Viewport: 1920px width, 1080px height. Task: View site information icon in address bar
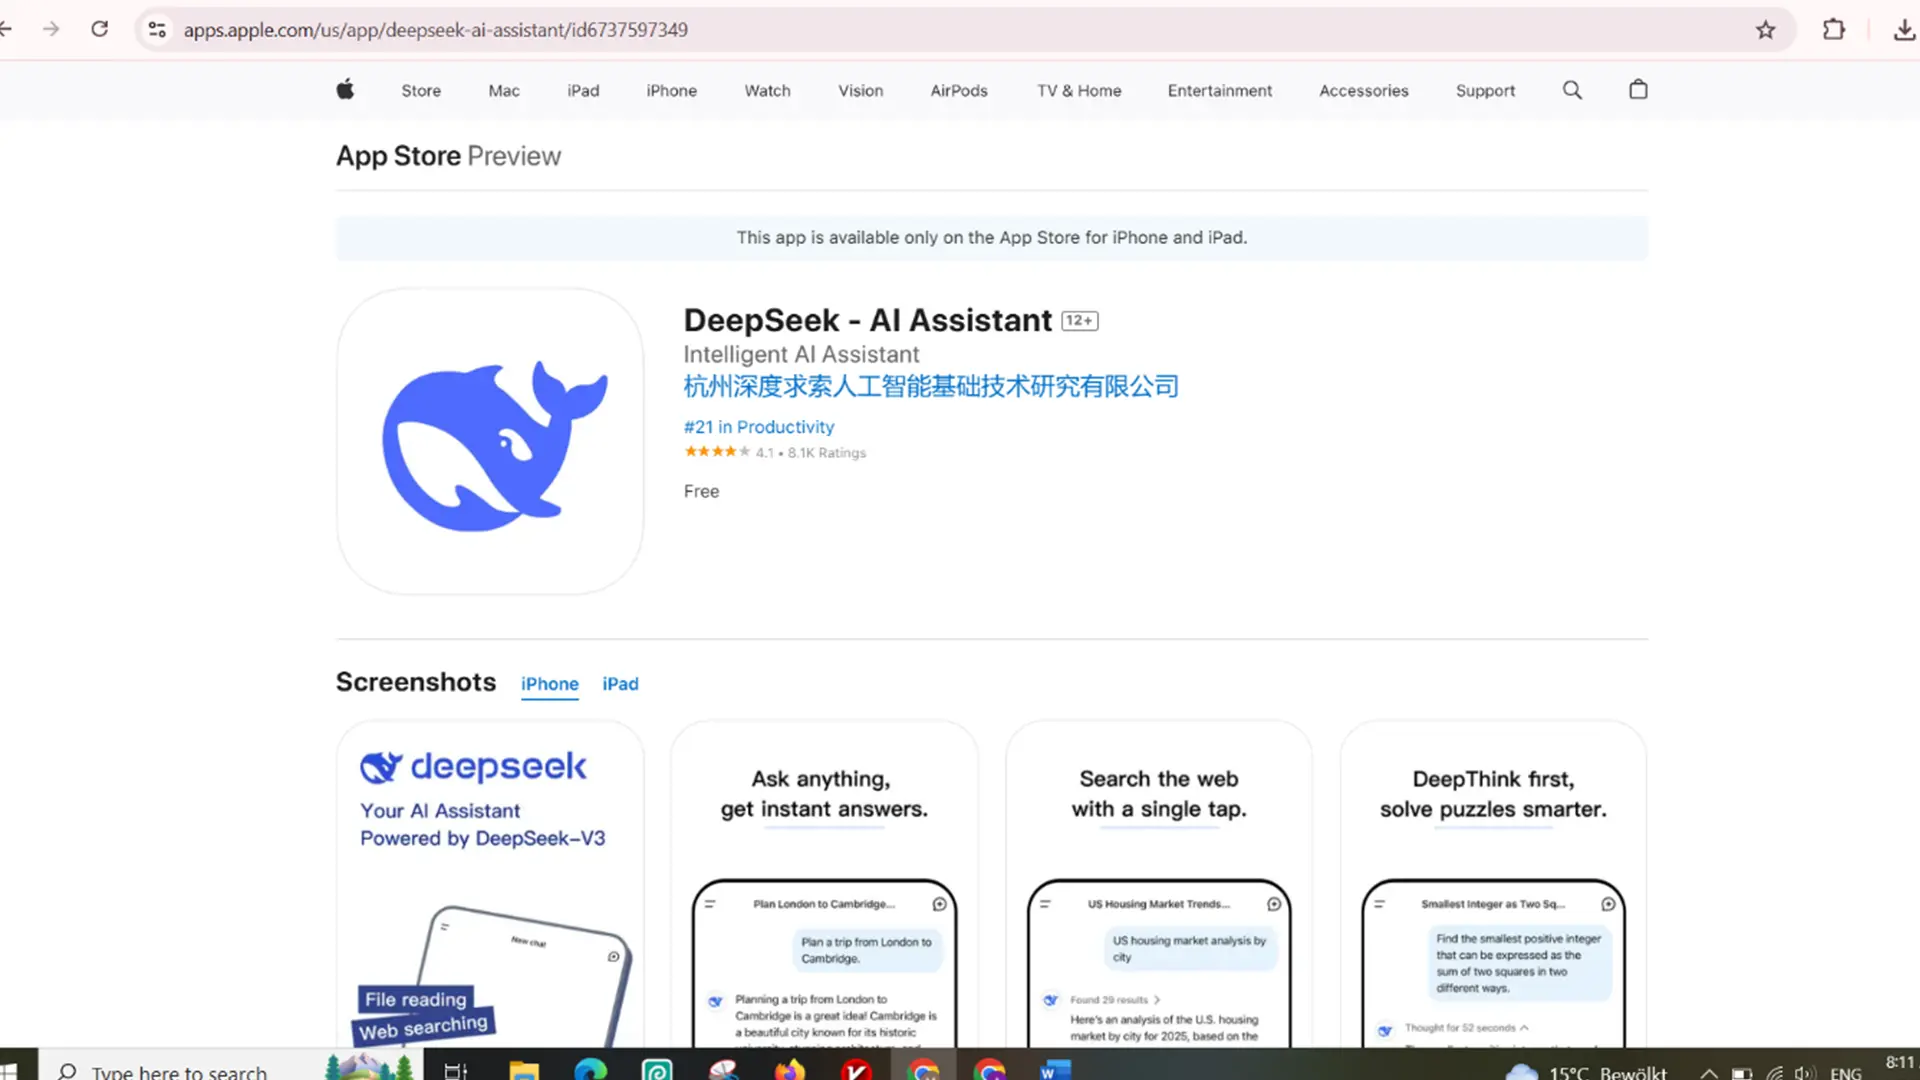[157, 29]
